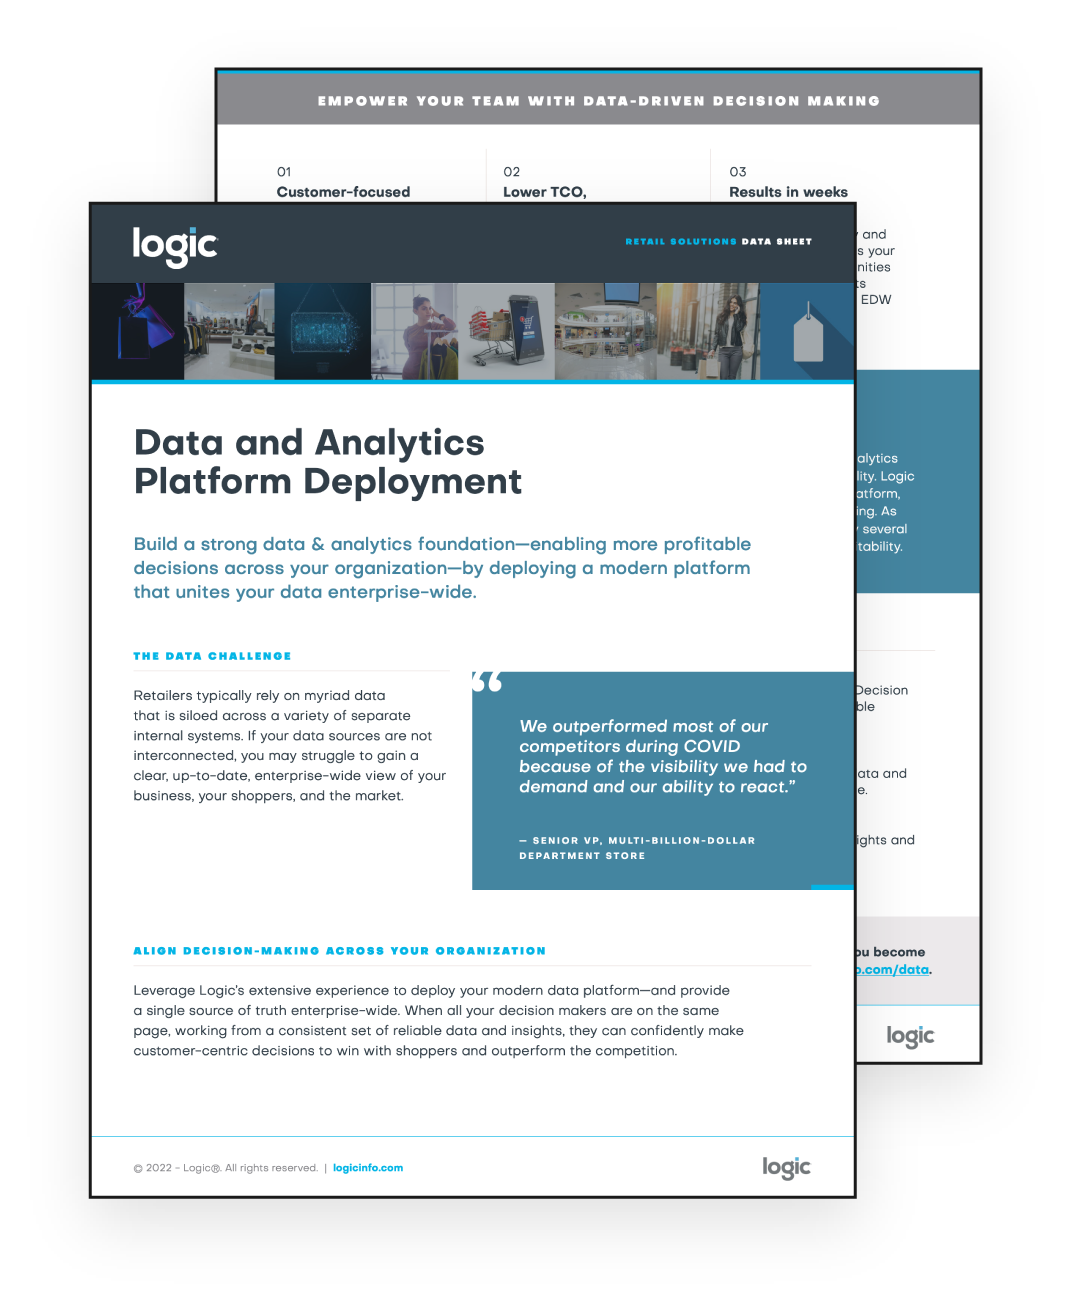Viewport: 1071px width, 1311px height.
Task: Click the blue divider line under the banner
Action: pos(472,382)
